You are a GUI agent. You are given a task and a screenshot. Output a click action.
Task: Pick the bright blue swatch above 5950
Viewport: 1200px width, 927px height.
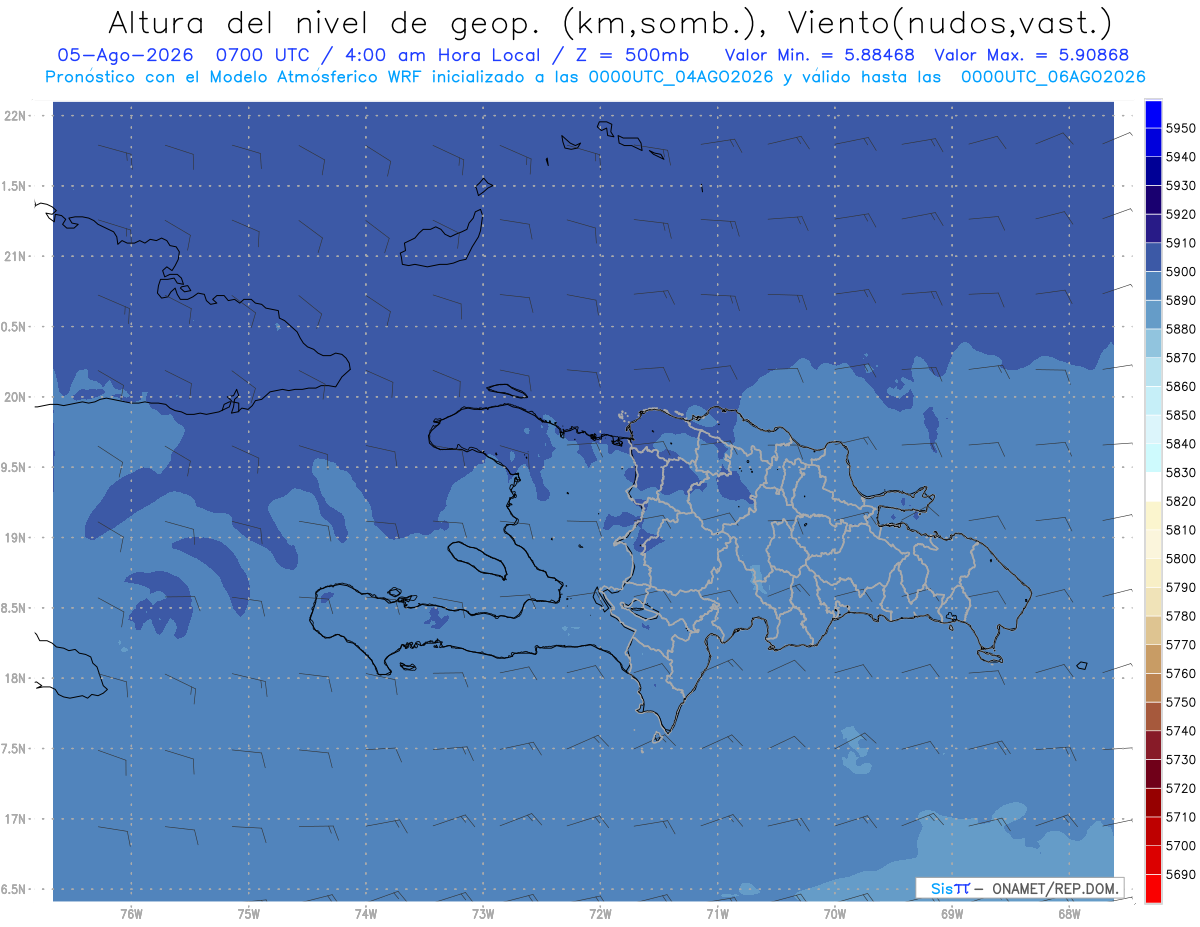coord(1153,114)
